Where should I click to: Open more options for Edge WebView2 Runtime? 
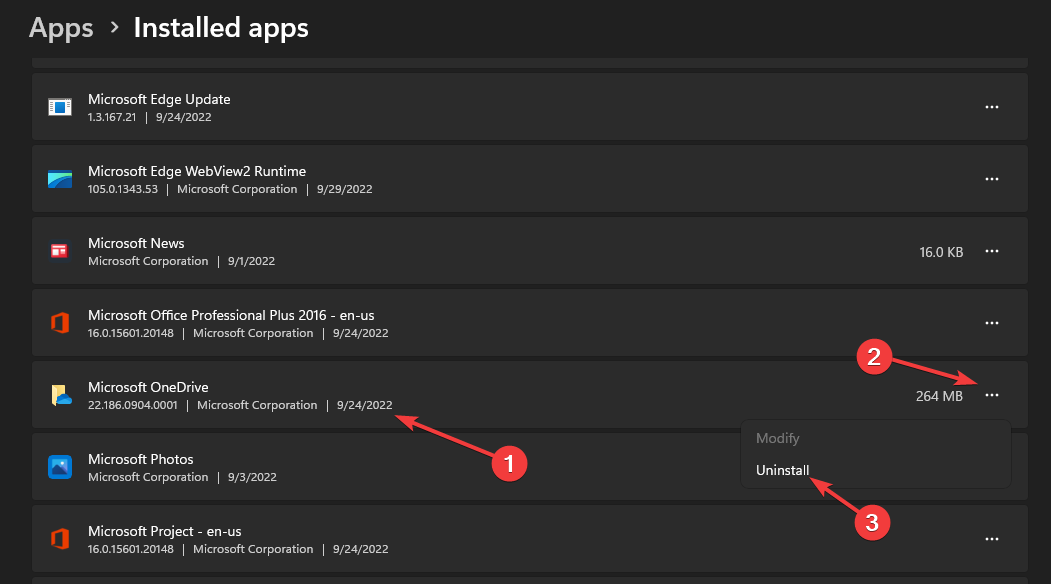tap(992, 179)
